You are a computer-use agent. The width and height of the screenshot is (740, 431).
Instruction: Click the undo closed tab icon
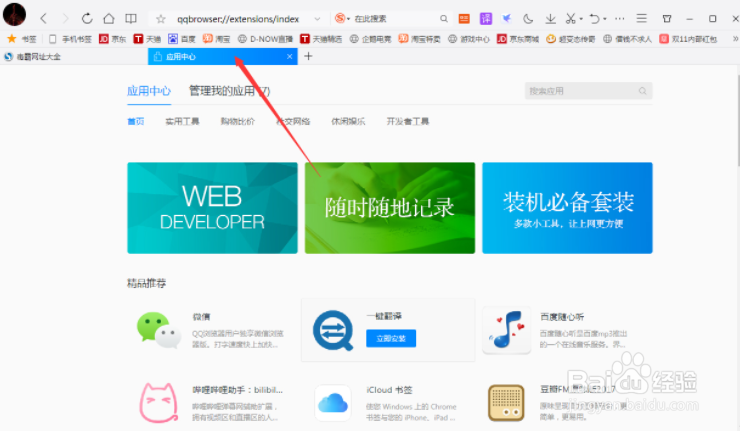(x=595, y=18)
